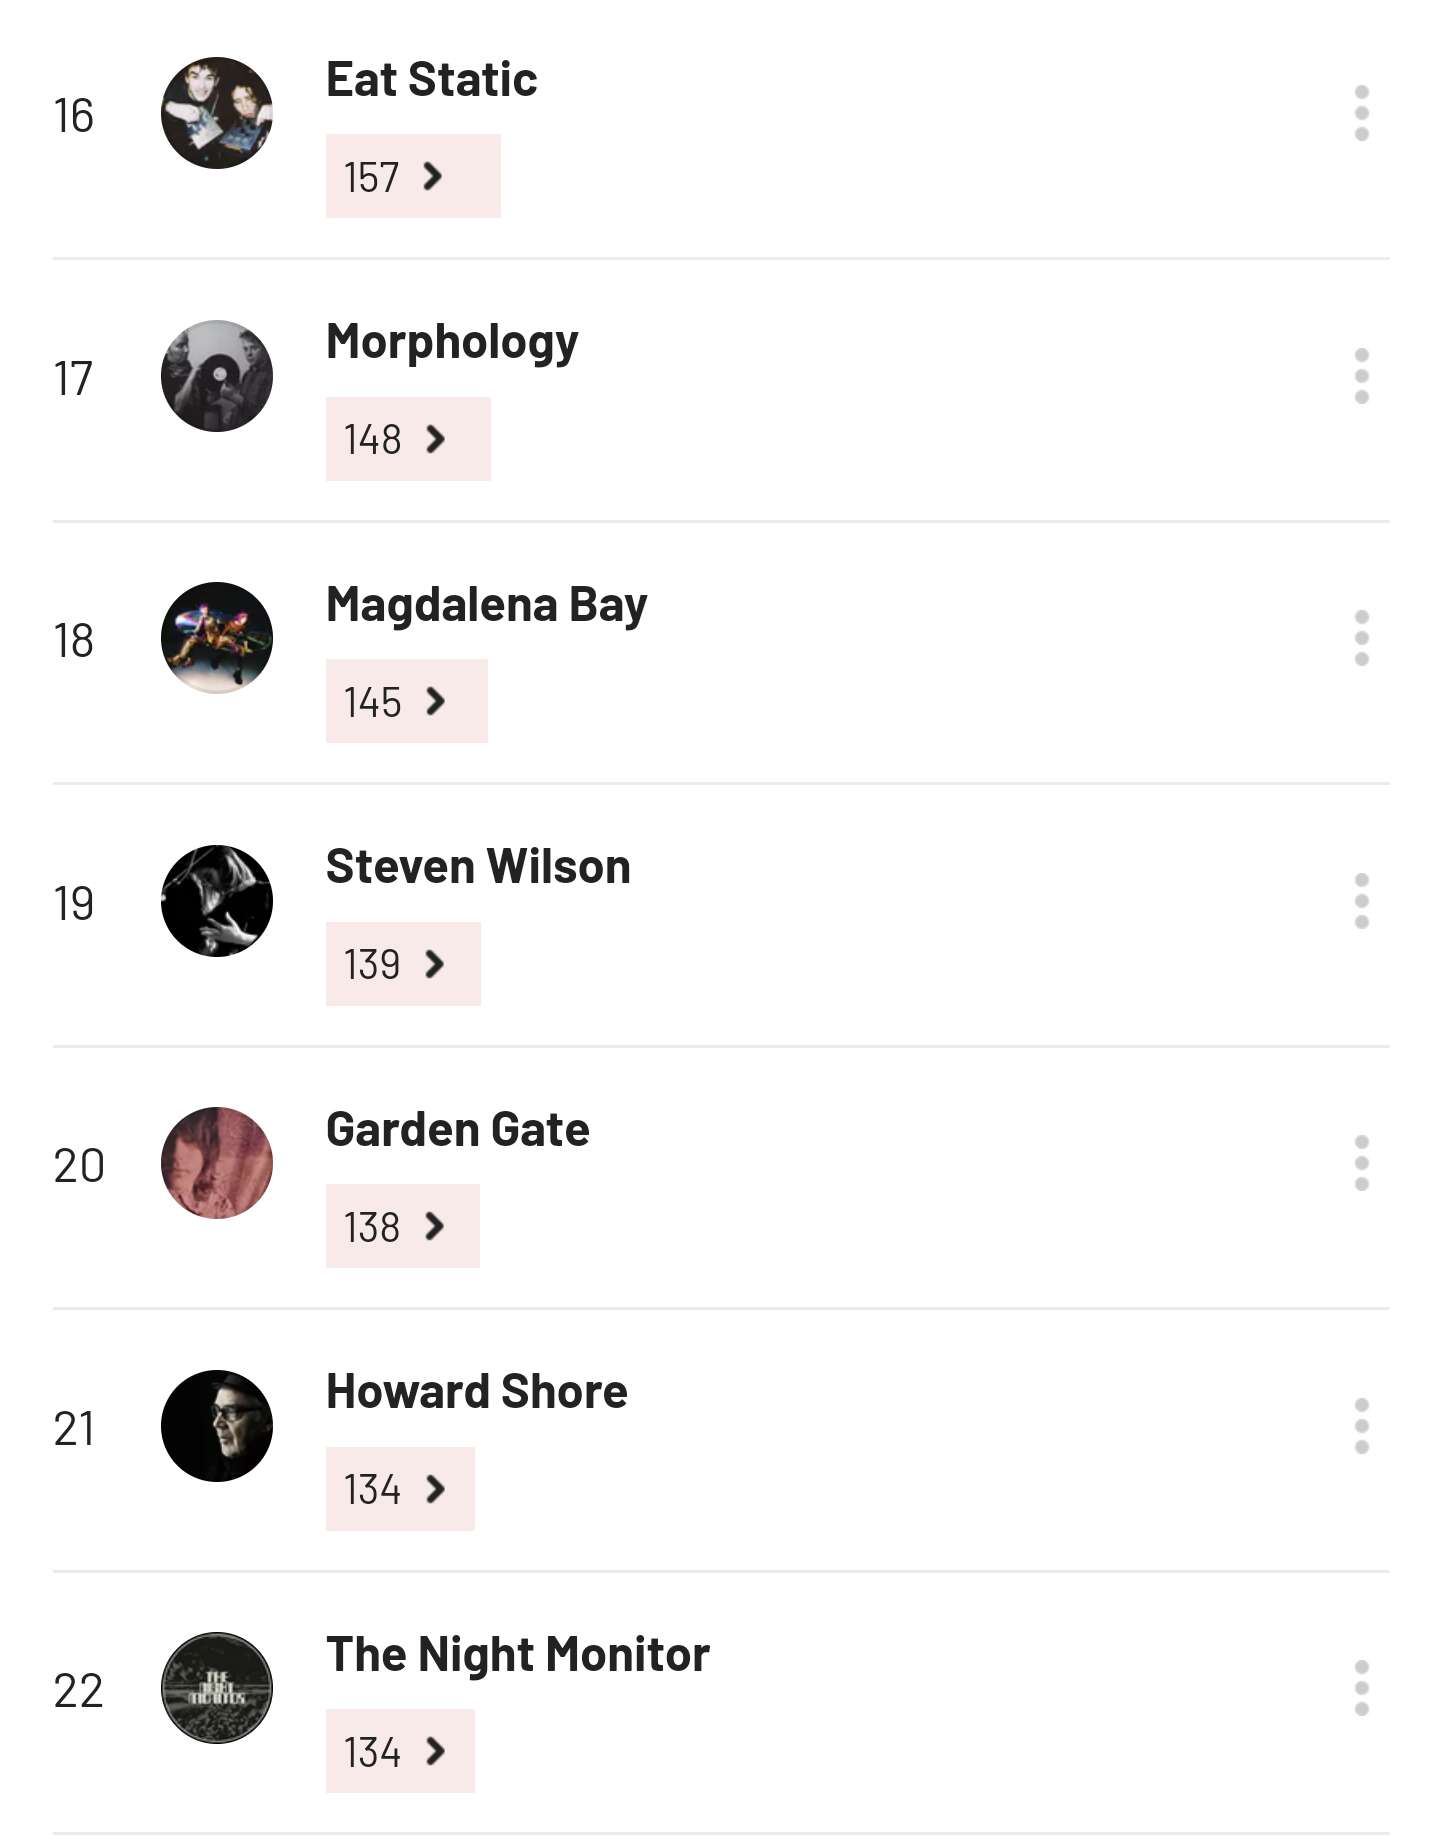Click the Steven Wilson avatar thumbnail
The width and height of the screenshot is (1440, 1838).
[x=217, y=901]
